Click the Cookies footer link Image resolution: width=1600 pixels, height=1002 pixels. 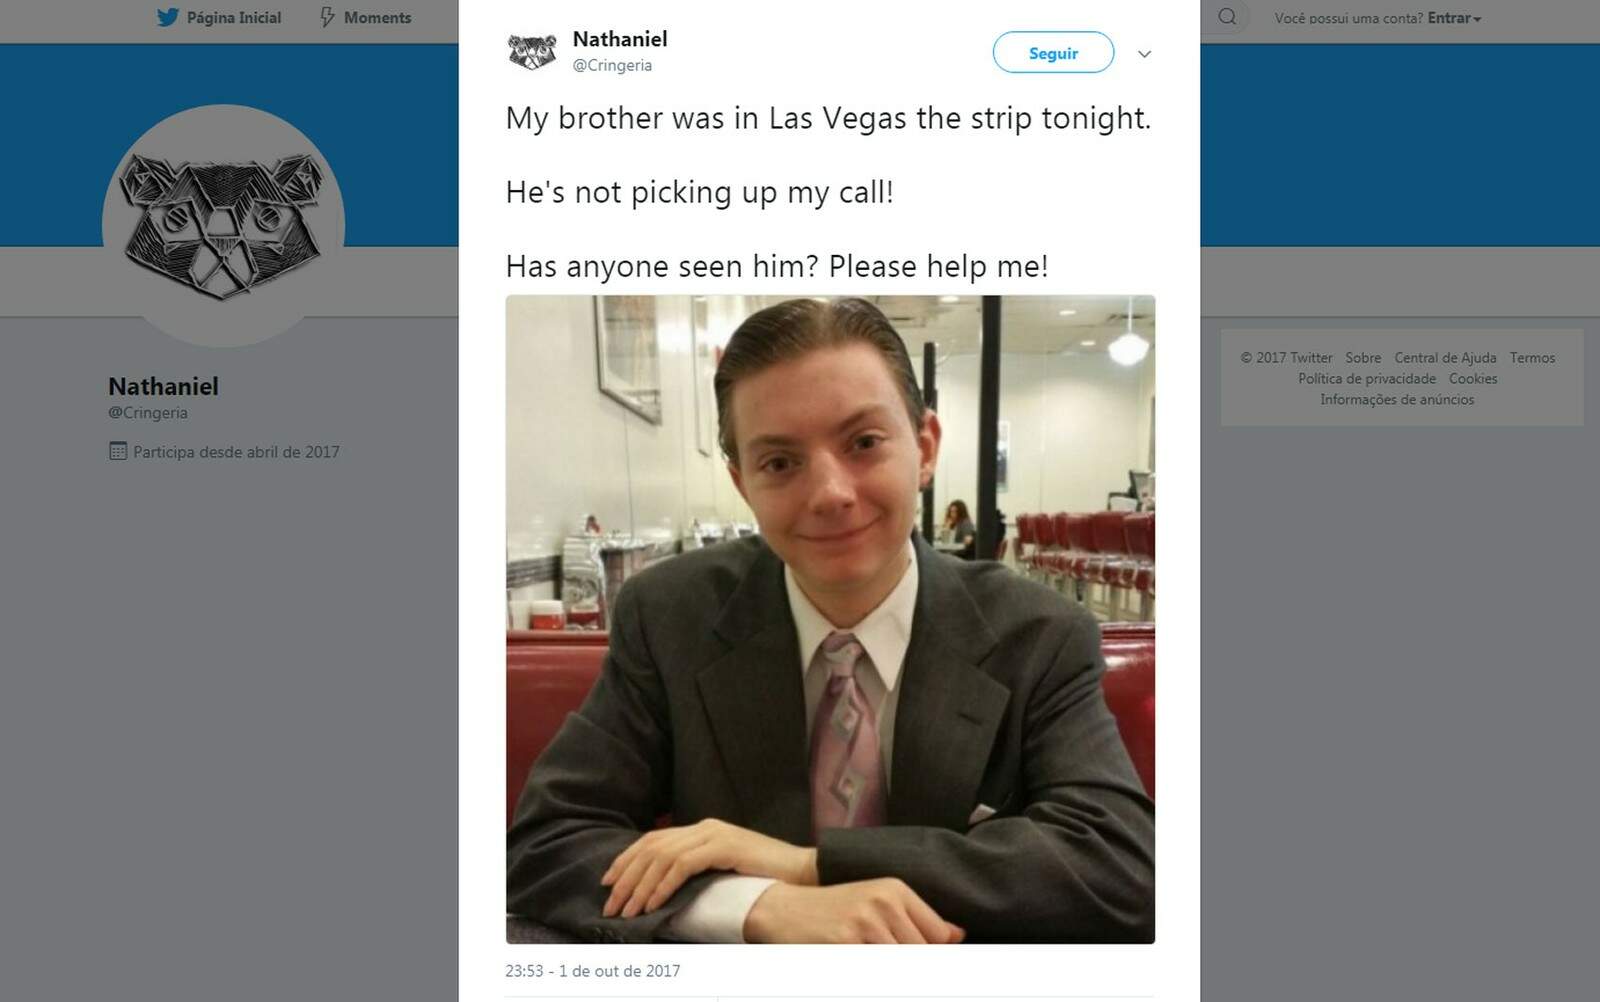click(x=1473, y=379)
